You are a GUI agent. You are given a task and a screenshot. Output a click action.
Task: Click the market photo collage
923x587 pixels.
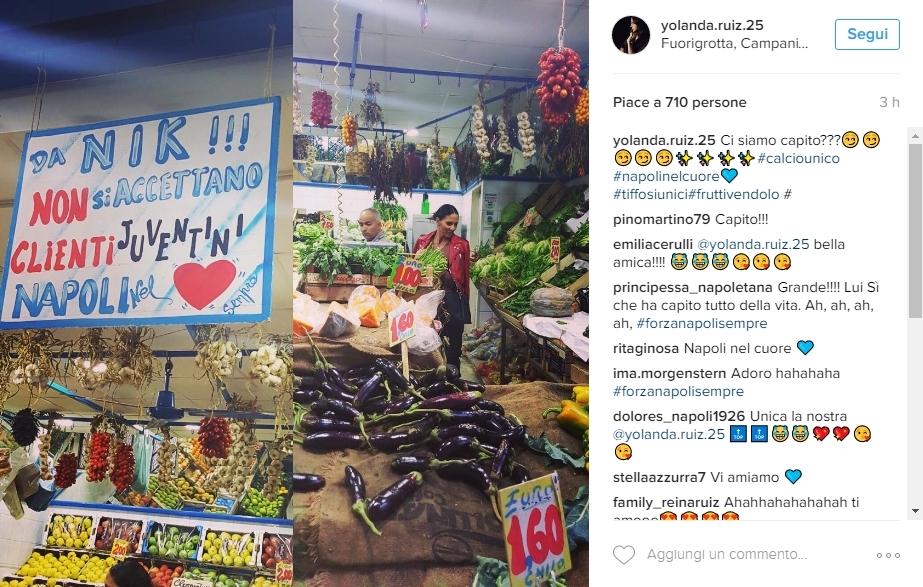[x=294, y=293]
